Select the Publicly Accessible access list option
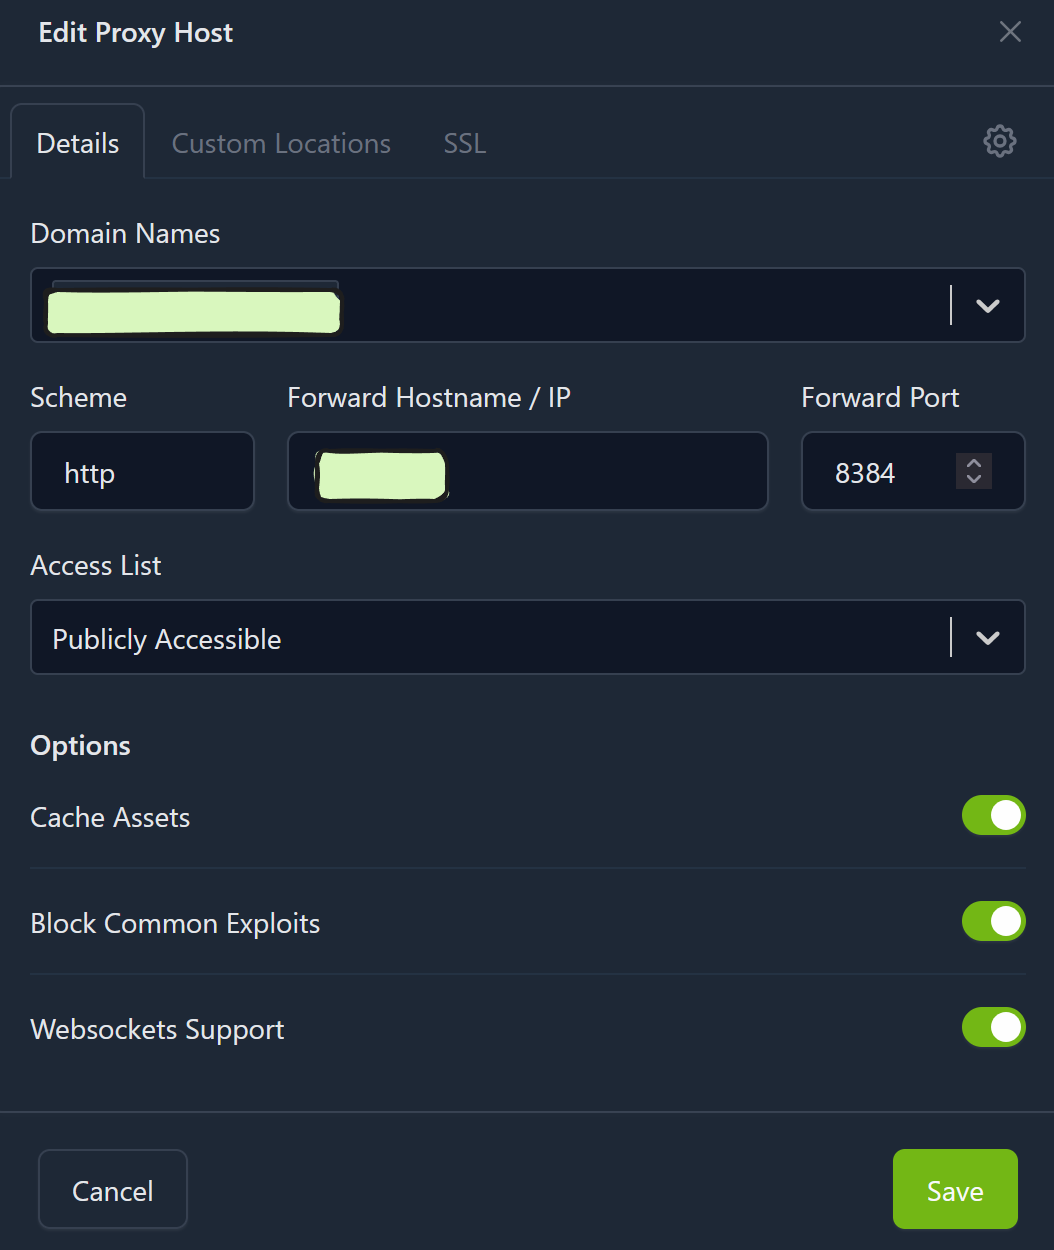 coord(167,639)
